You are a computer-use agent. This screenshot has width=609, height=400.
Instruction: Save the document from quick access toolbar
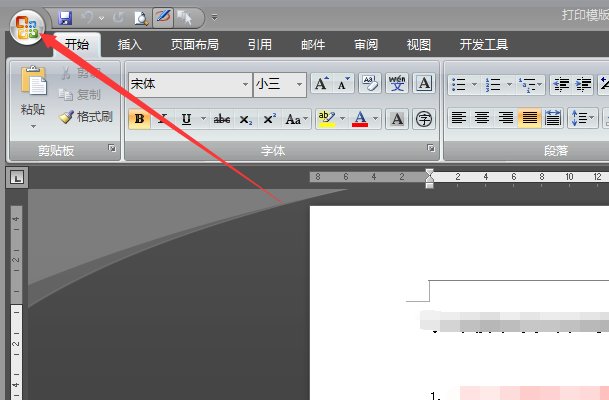tap(66, 18)
